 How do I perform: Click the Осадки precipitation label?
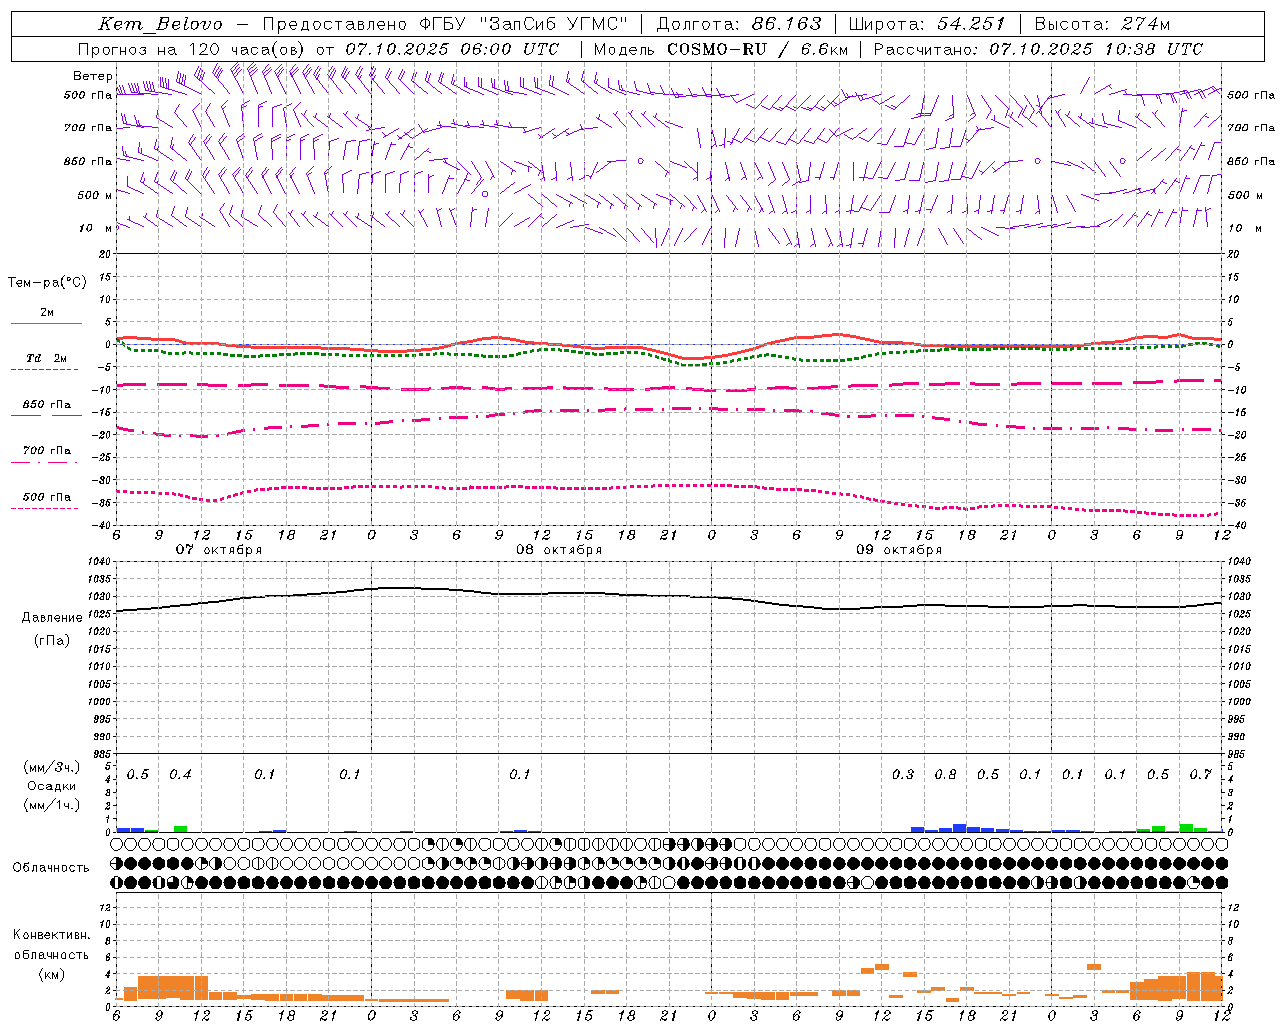[51, 786]
